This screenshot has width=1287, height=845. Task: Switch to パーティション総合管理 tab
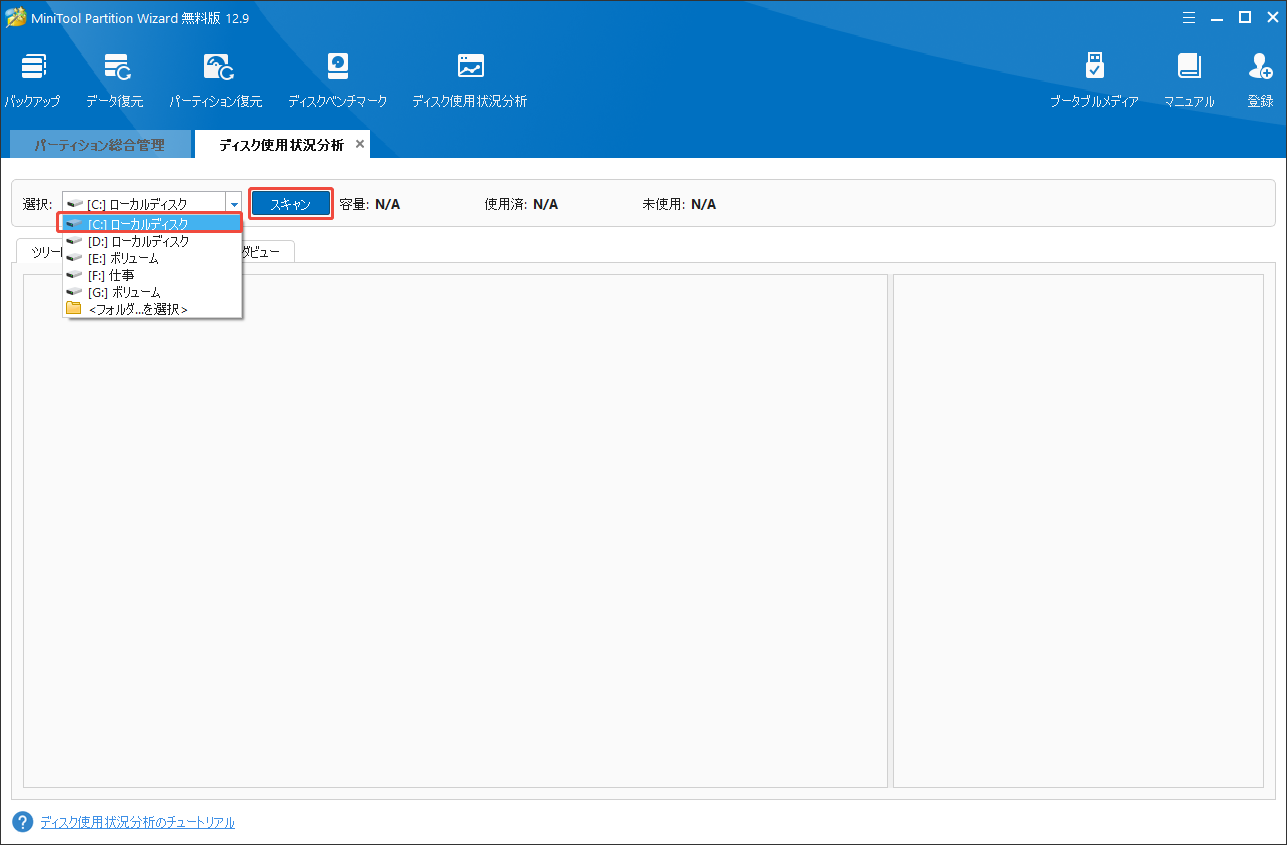[99, 145]
